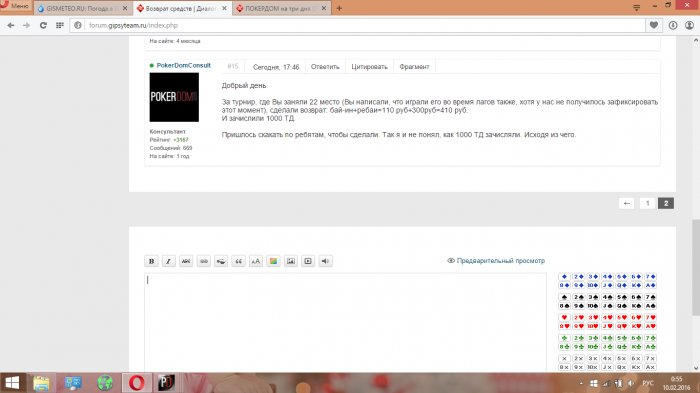Viewport: 700px width, 393px height.
Task: Open the taskbar clock showing 0:55
Action: (x=676, y=383)
